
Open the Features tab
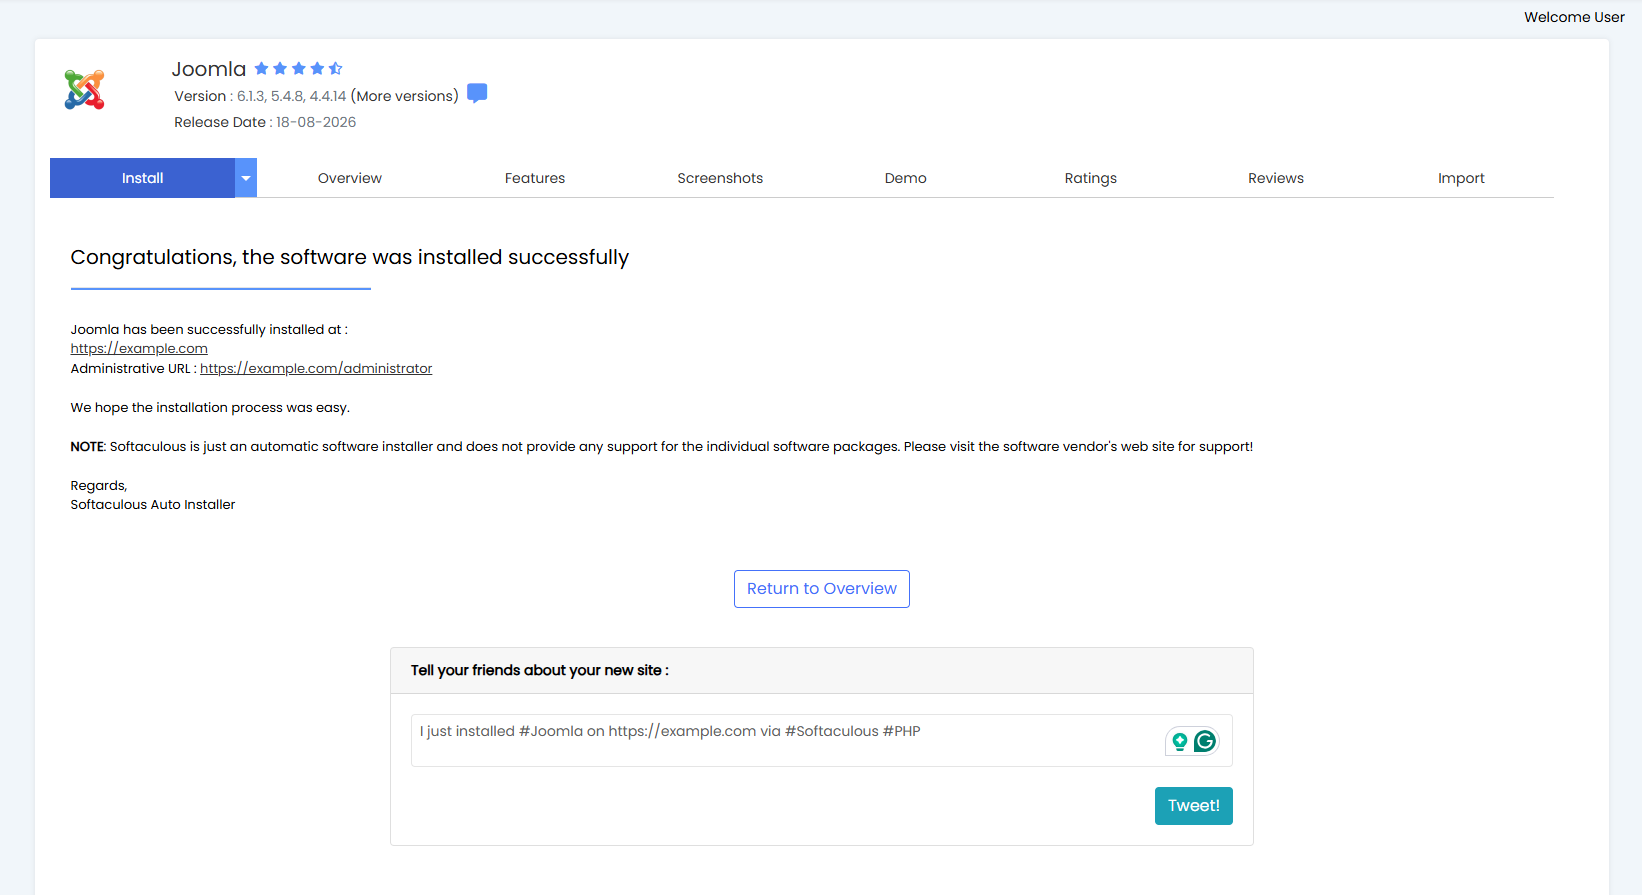coord(535,178)
